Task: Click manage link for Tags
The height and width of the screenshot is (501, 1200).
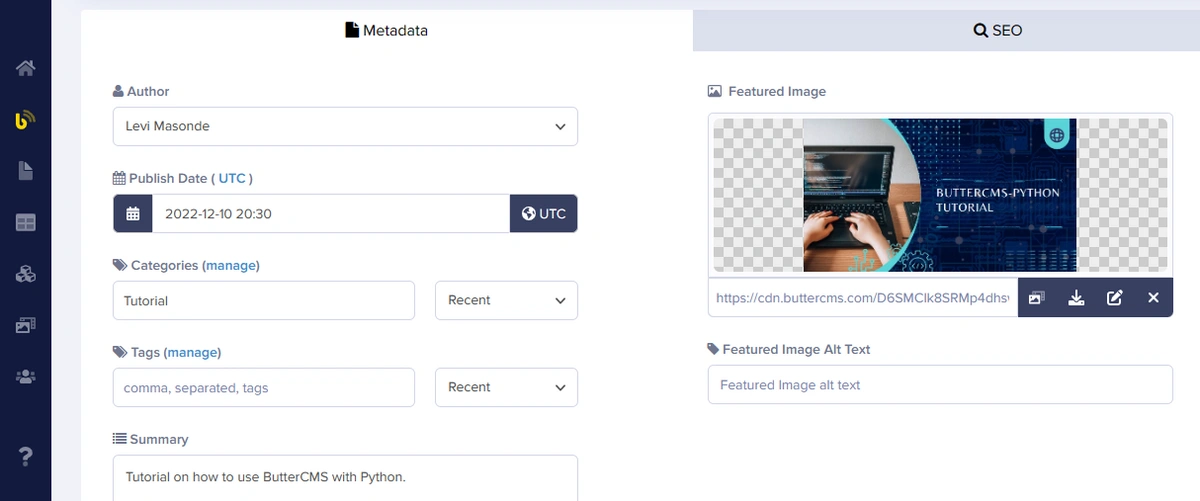Action: point(193,352)
